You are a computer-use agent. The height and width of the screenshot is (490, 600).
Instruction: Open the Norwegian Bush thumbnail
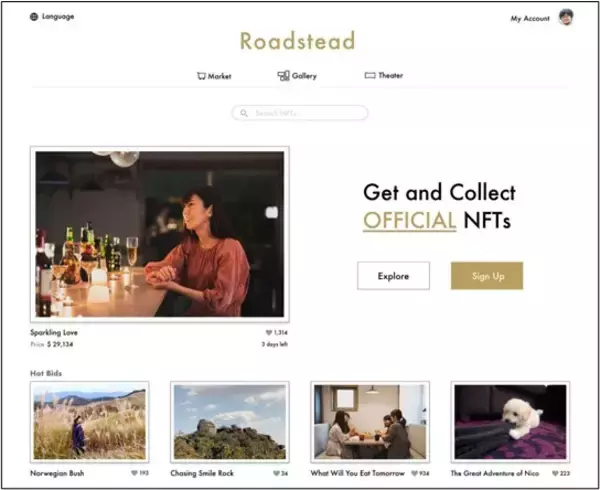(89, 421)
